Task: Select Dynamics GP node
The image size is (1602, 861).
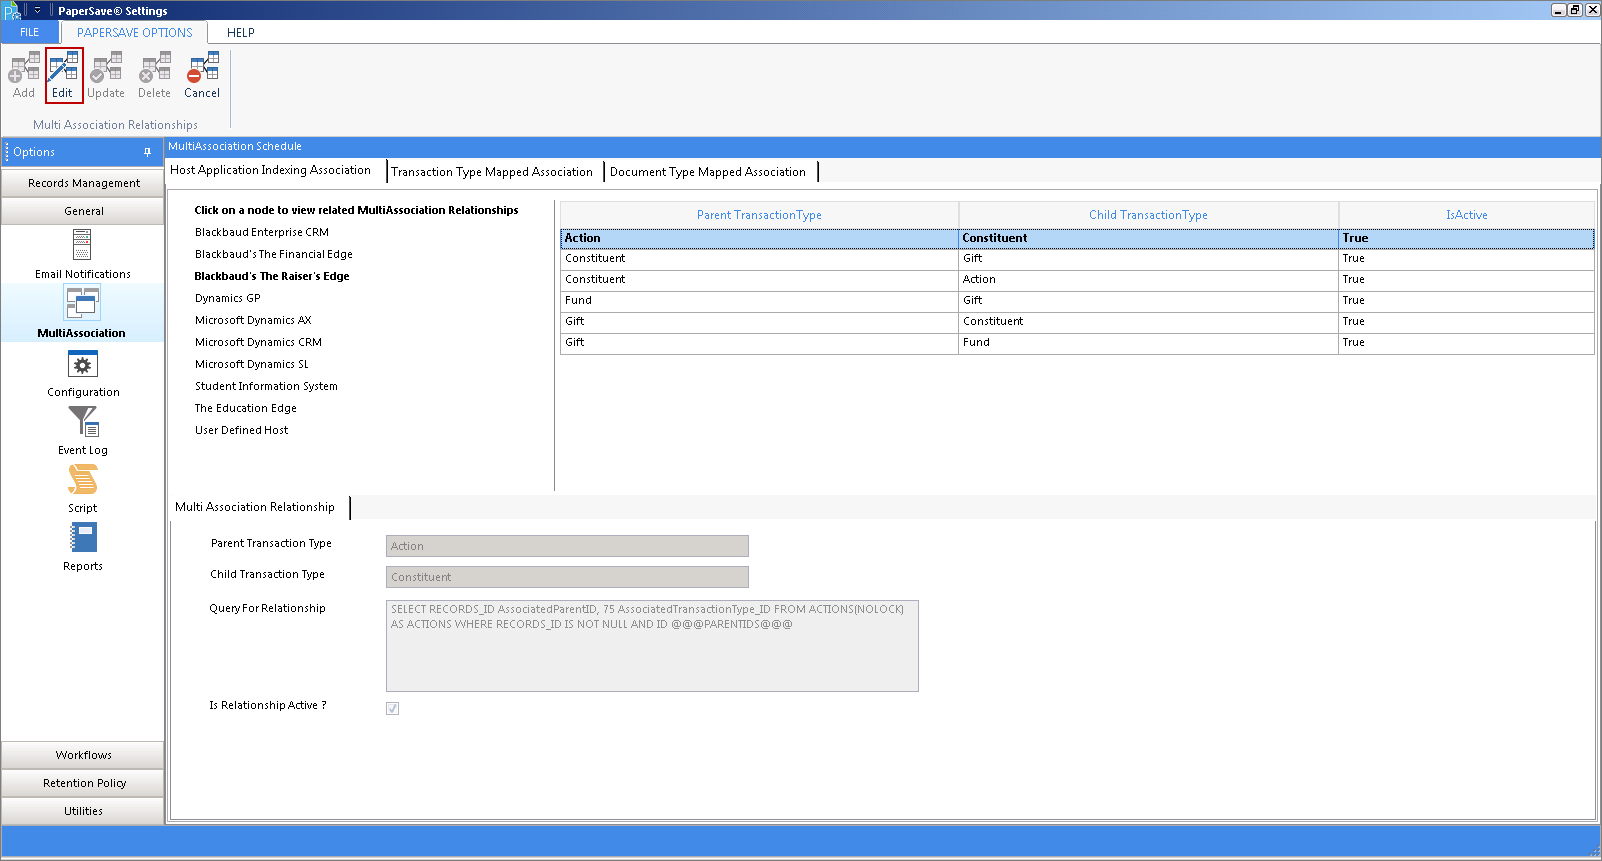Action: 228,298
